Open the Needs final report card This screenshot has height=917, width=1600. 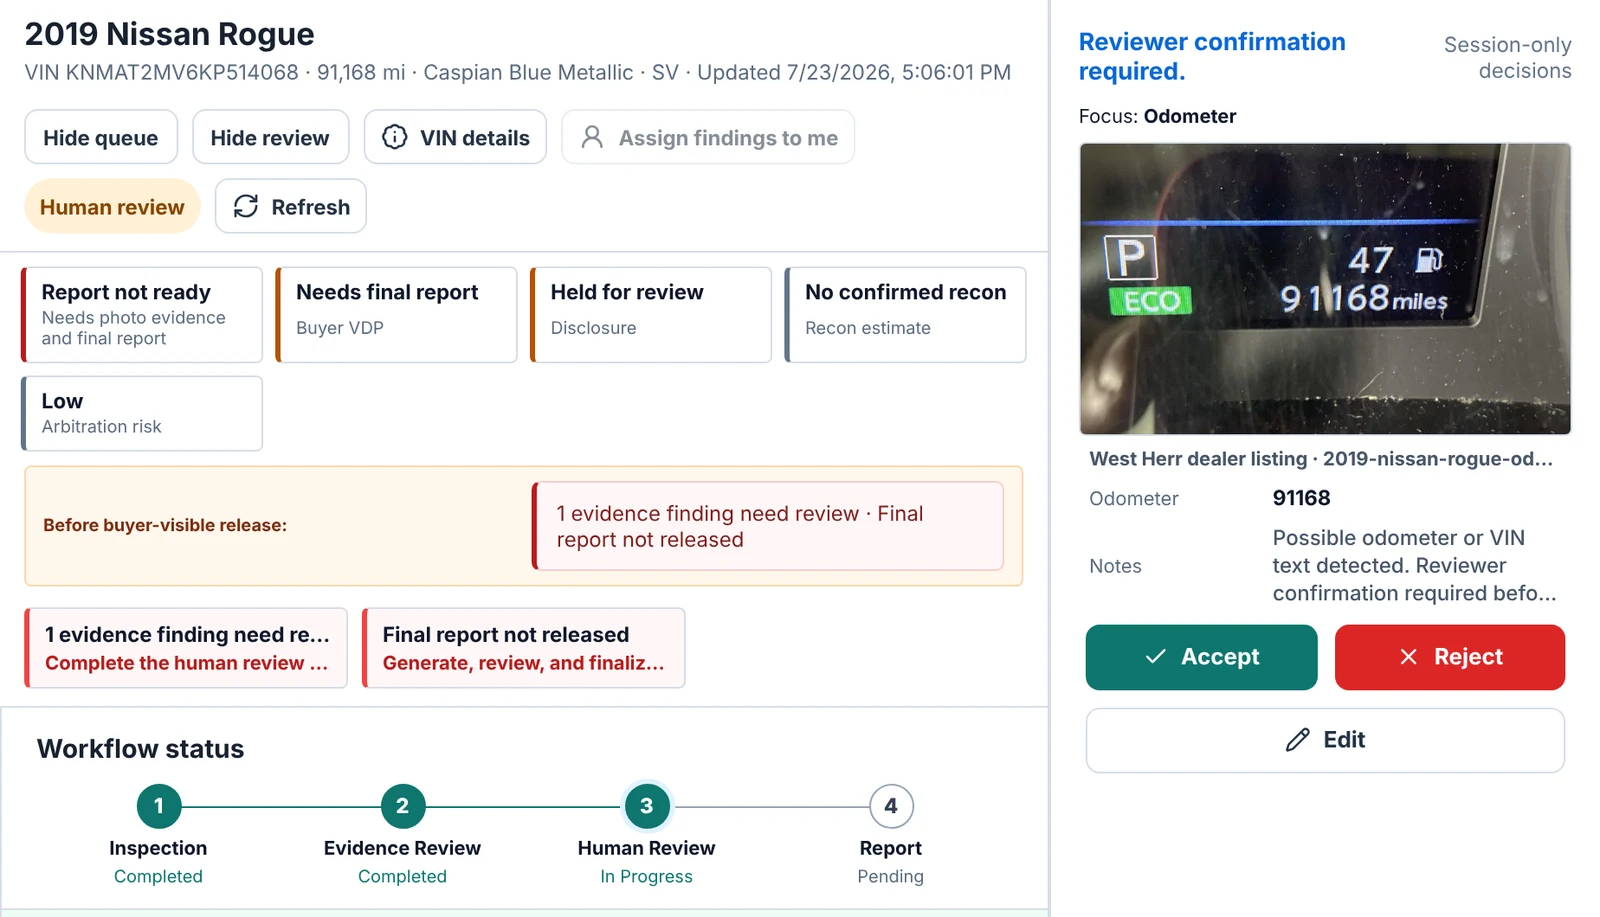(396, 314)
